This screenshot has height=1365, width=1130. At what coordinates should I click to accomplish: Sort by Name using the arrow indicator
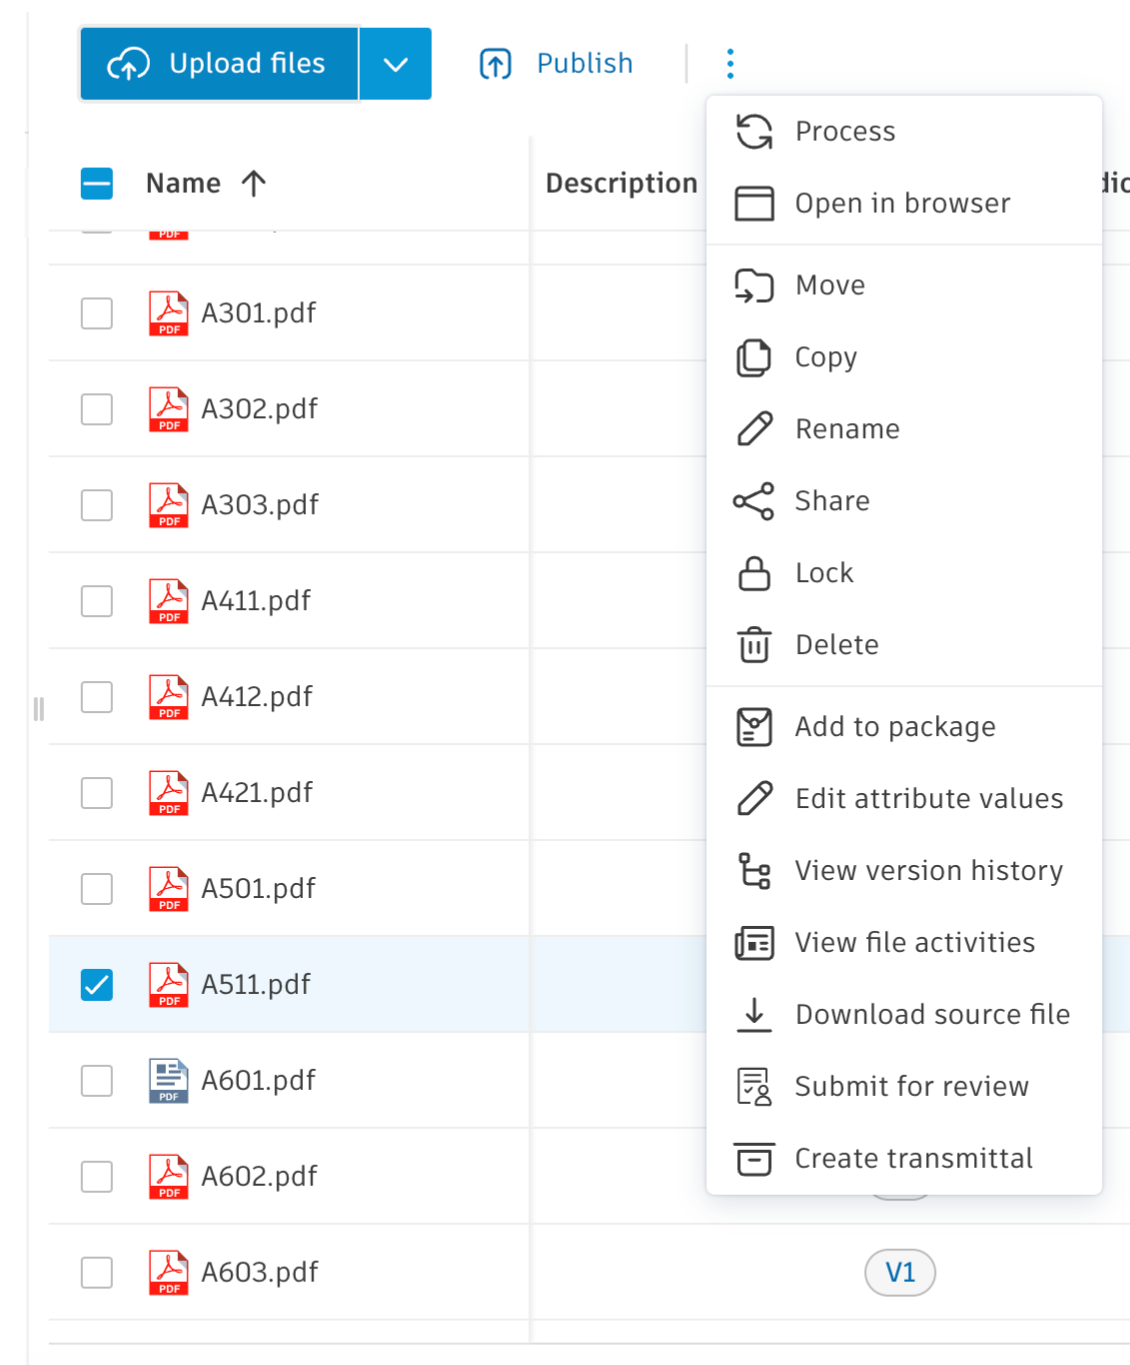pyautogui.click(x=253, y=183)
